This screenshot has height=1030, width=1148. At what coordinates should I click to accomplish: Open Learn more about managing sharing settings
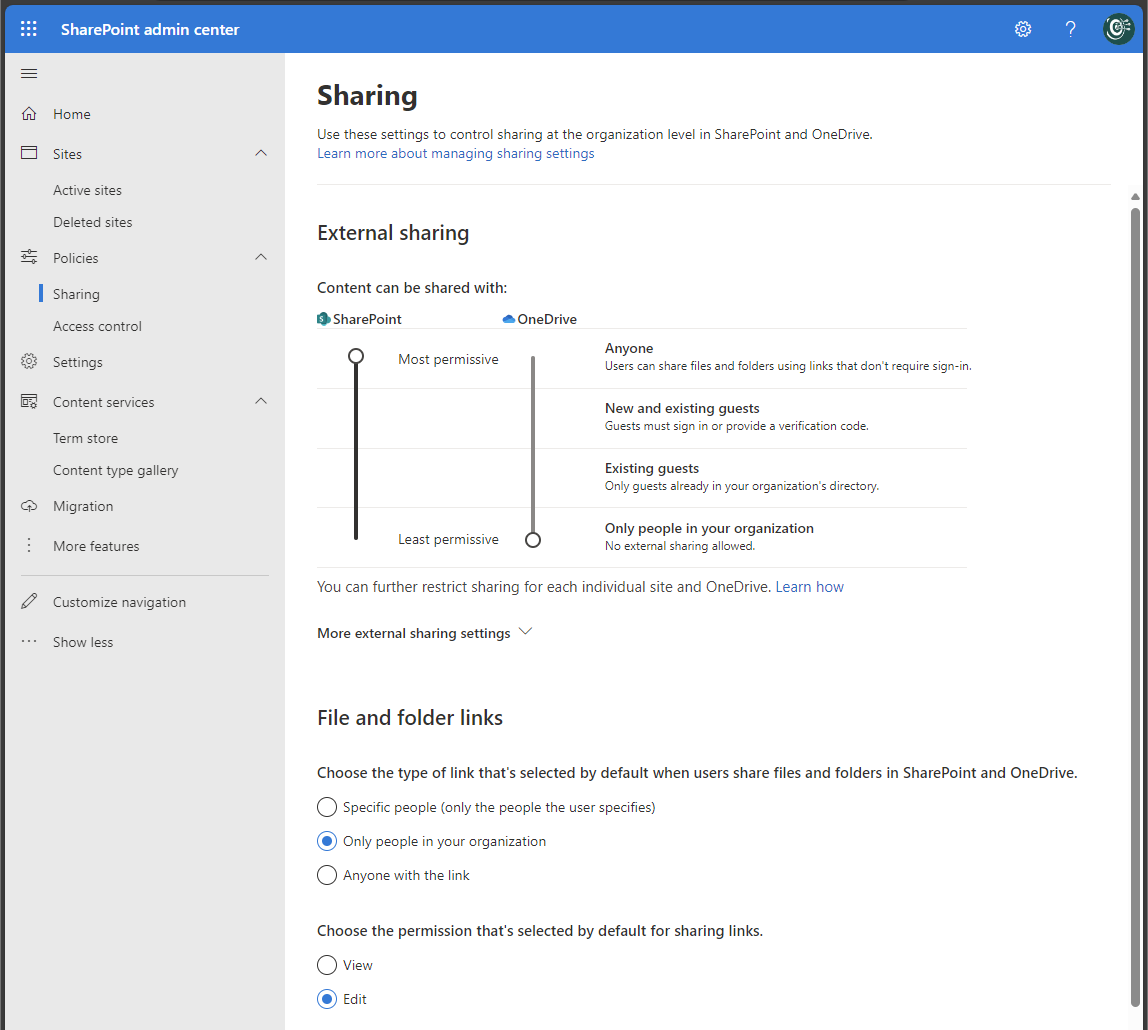(455, 153)
